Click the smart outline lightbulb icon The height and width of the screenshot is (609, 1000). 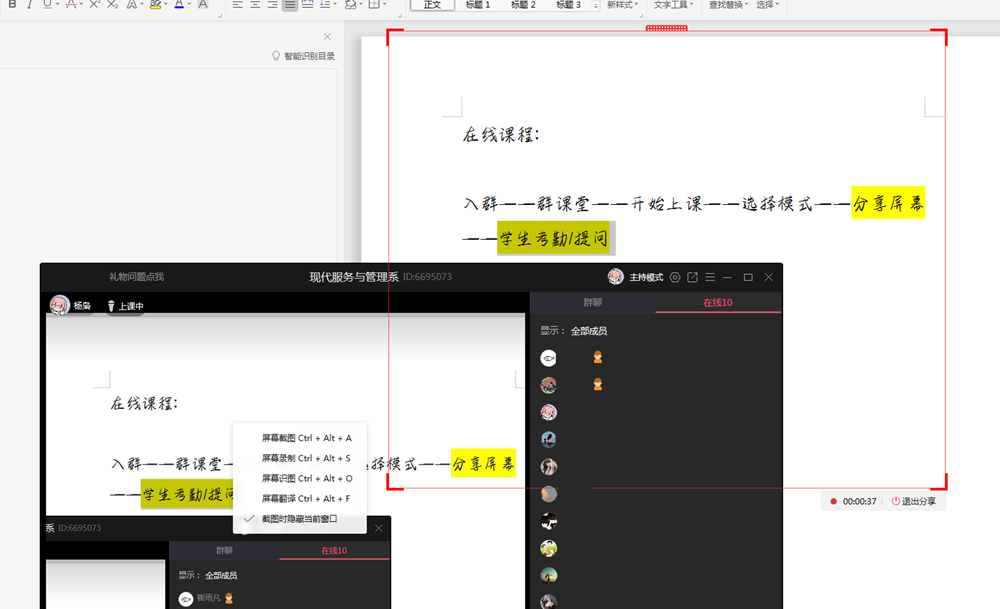point(276,57)
